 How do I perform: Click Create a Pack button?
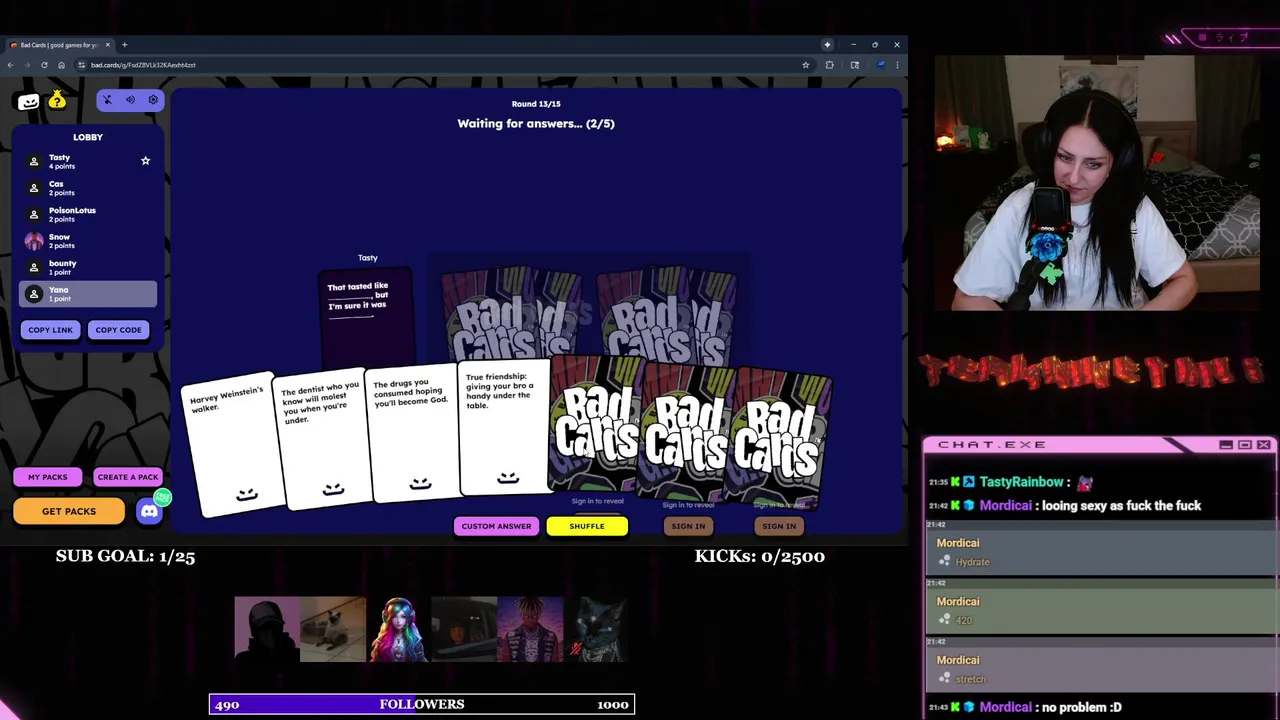[128, 477]
